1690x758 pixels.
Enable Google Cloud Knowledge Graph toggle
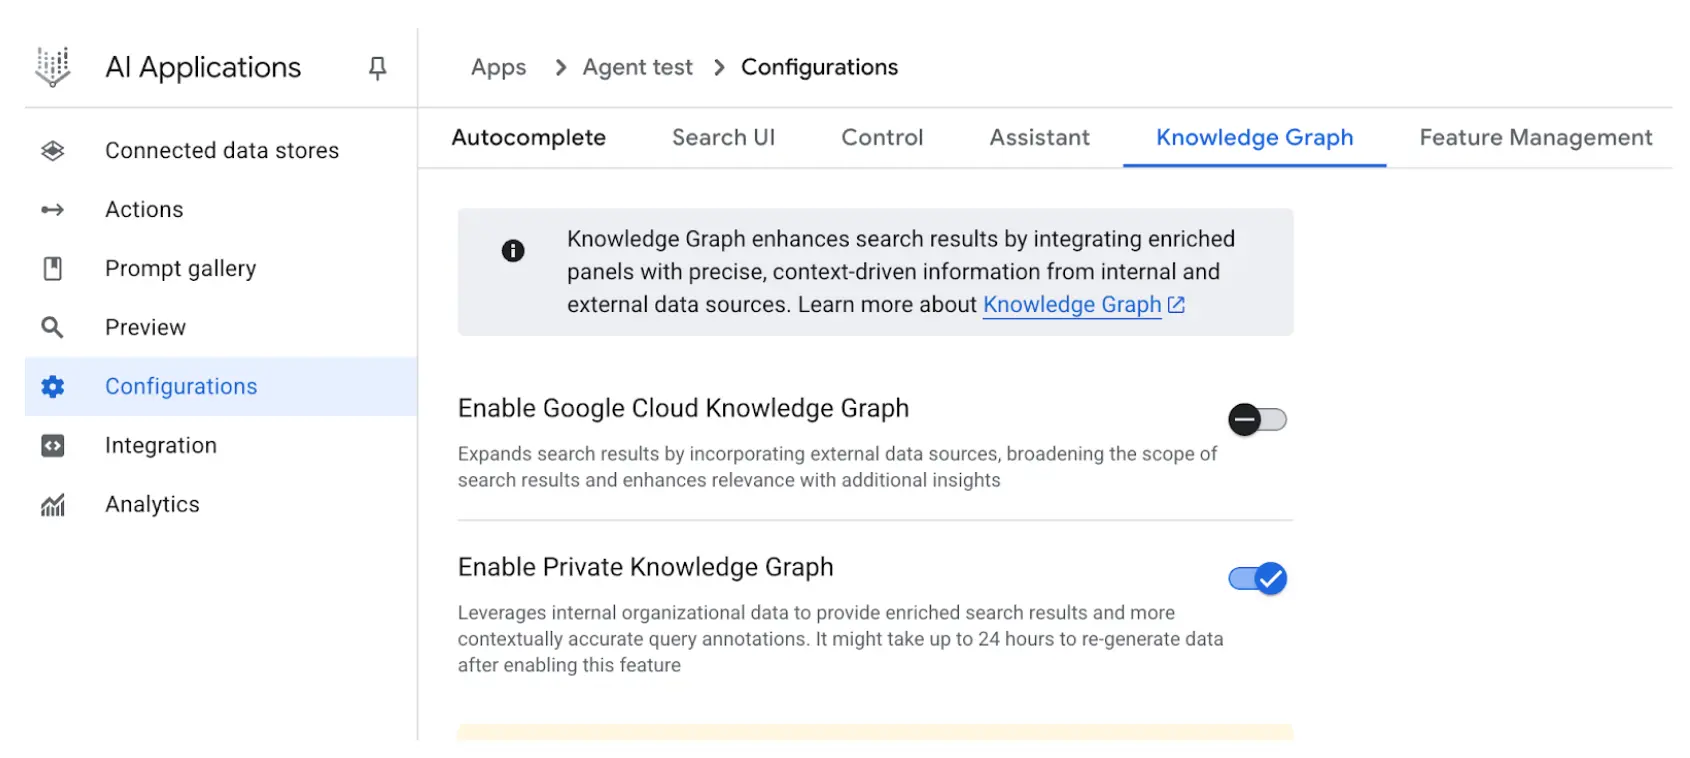(1257, 420)
